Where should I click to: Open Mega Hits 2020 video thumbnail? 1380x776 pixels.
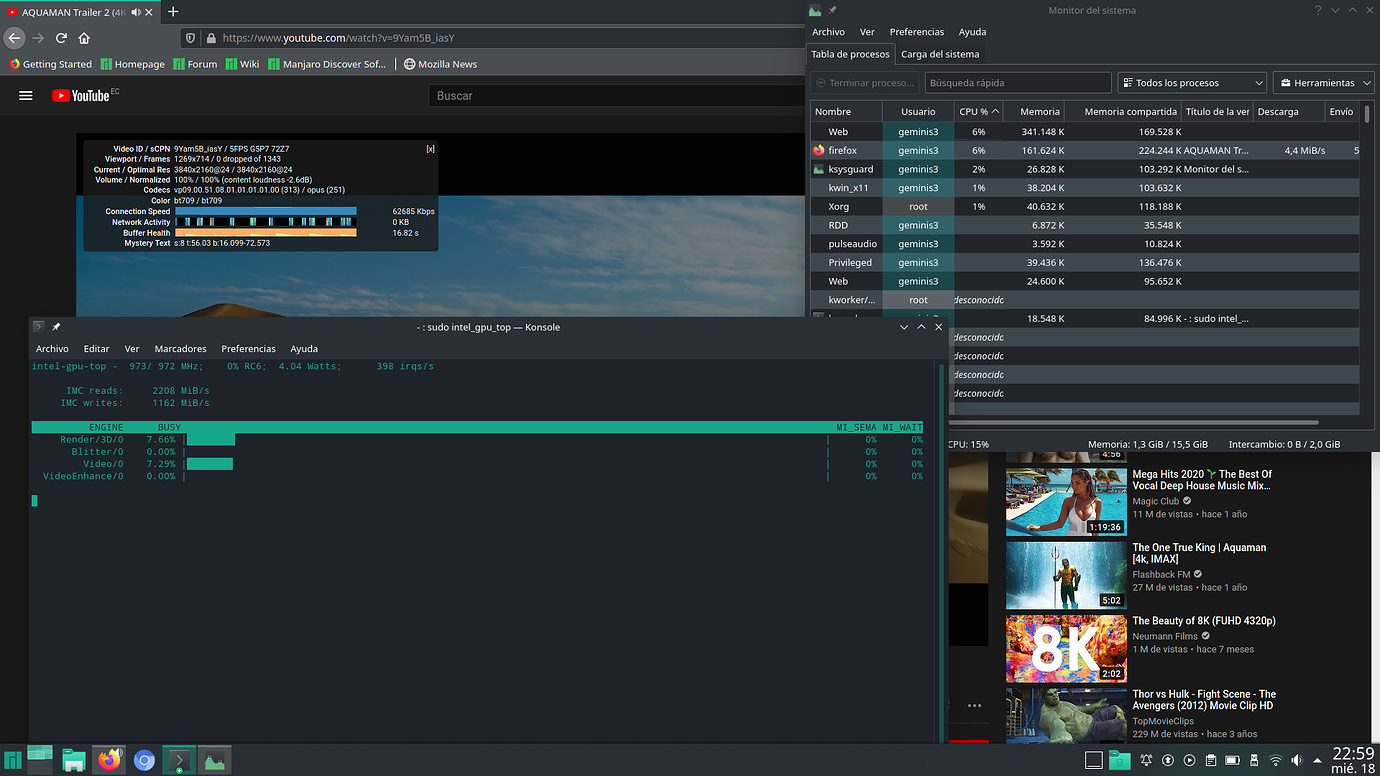tap(1066, 502)
